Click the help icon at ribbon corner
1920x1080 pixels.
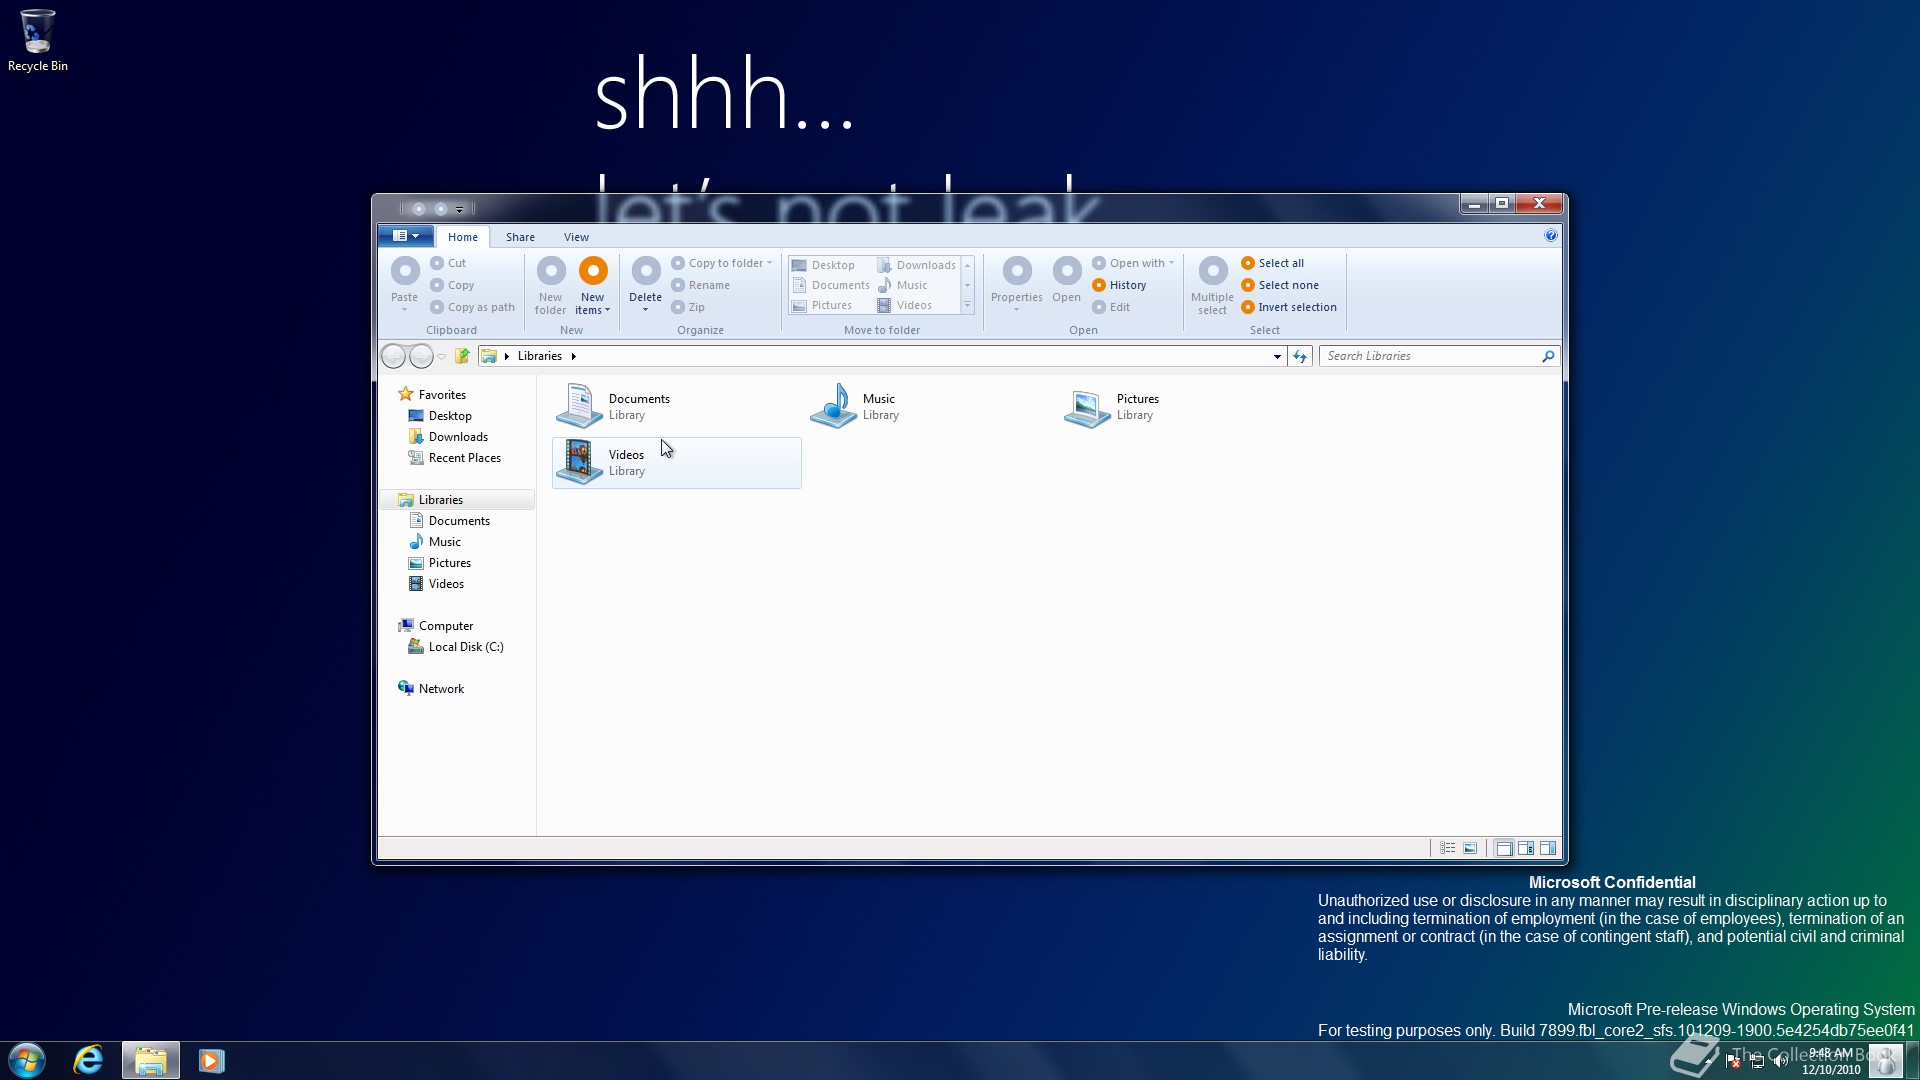click(1550, 236)
